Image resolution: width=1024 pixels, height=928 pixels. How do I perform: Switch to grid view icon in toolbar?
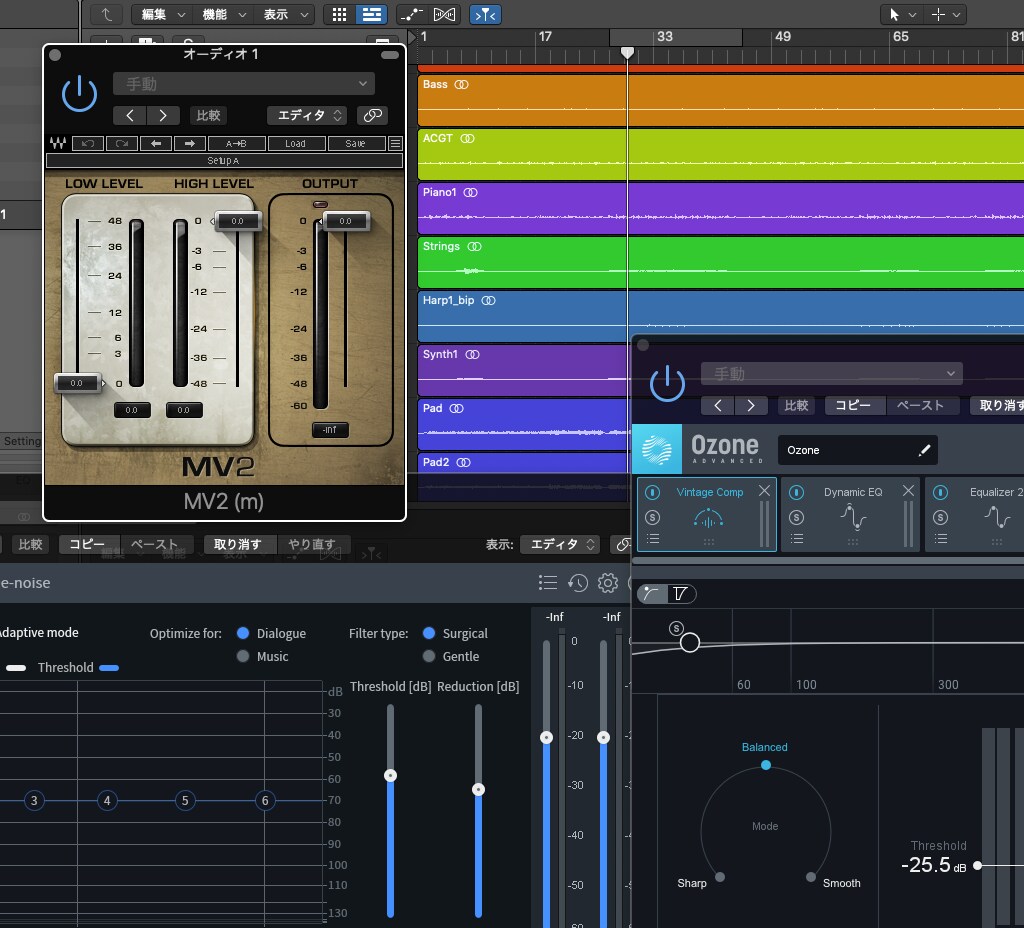(340, 14)
